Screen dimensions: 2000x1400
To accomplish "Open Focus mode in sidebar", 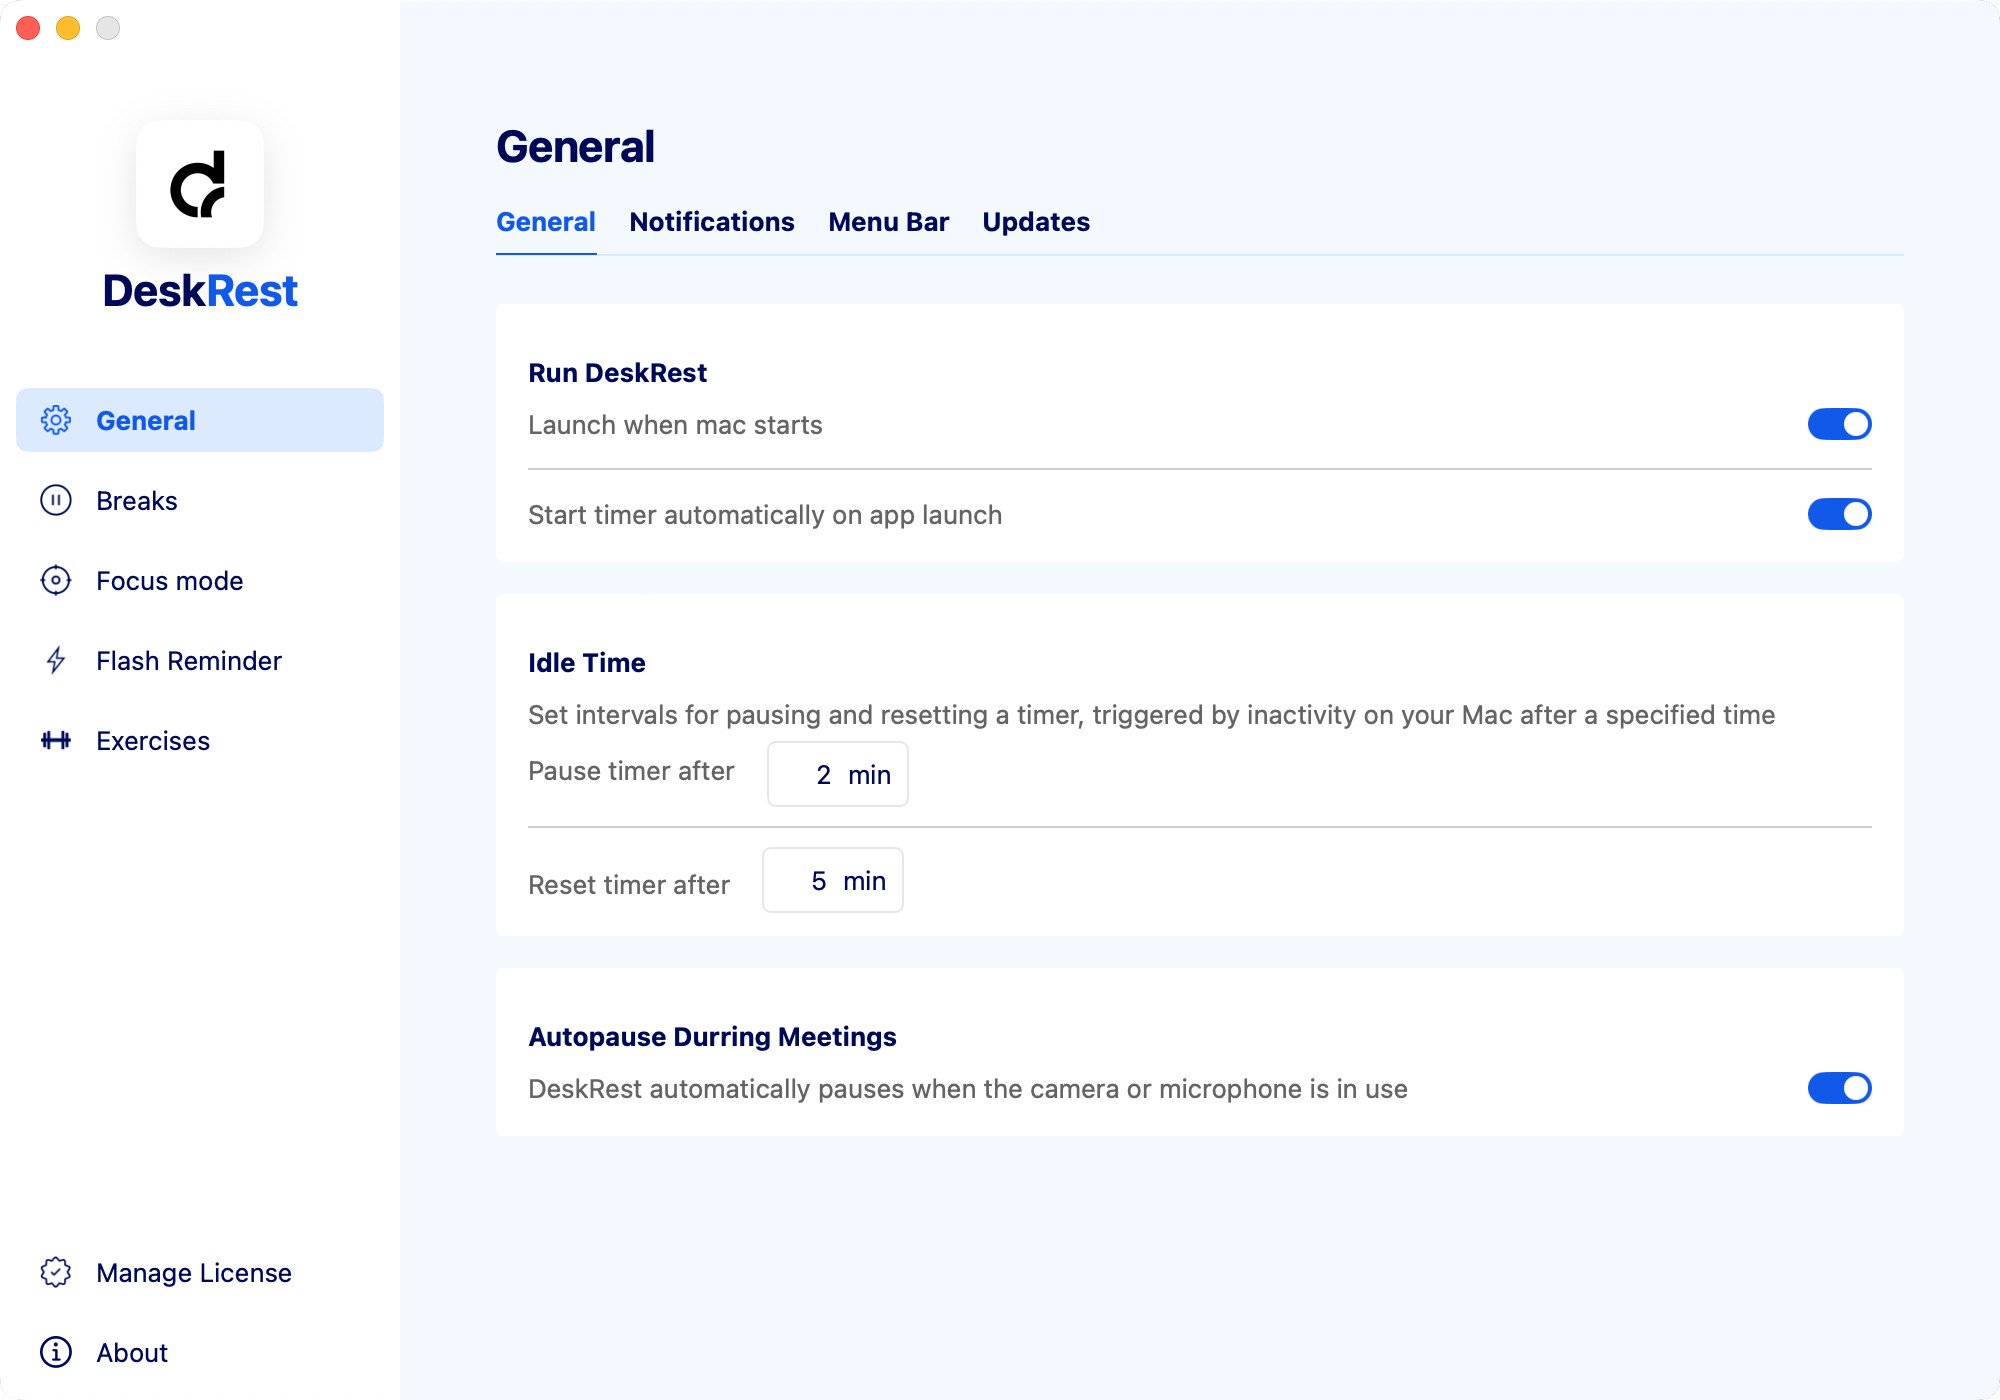I will pyautogui.click(x=200, y=580).
